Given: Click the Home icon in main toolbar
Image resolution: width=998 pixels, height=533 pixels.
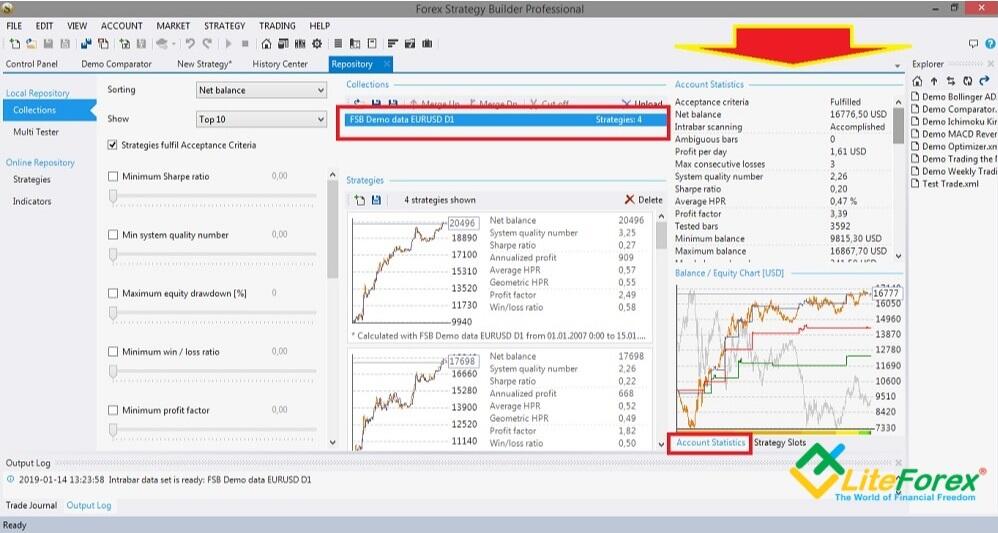Looking at the screenshot, I should click(x=266, y=43).
